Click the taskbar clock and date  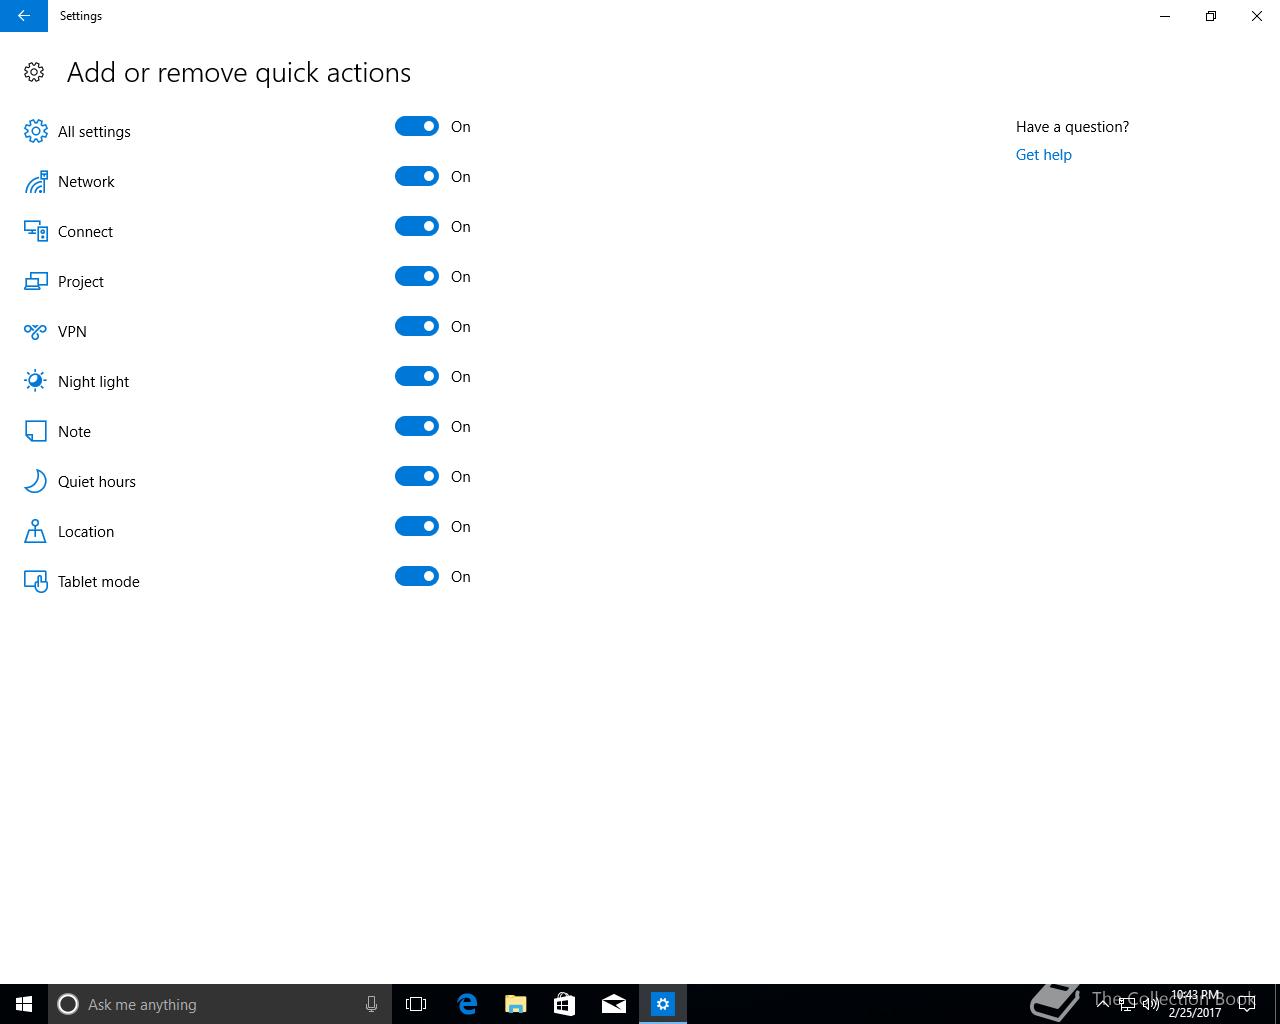1196,1004
